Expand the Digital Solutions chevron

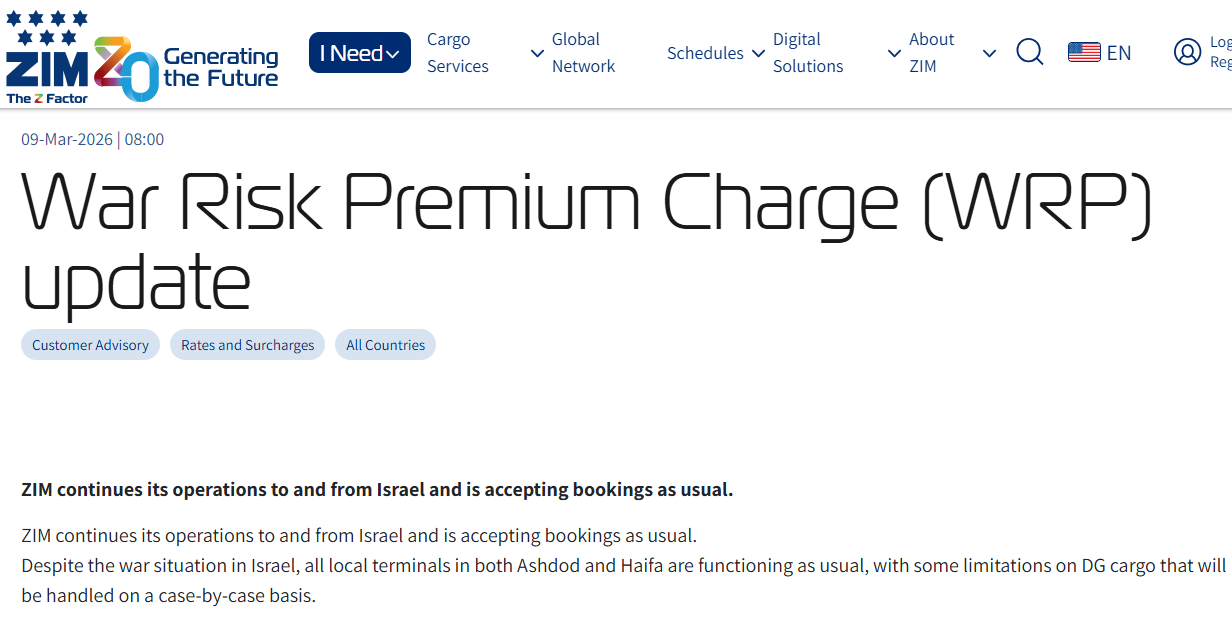click(x=894, y=54)
